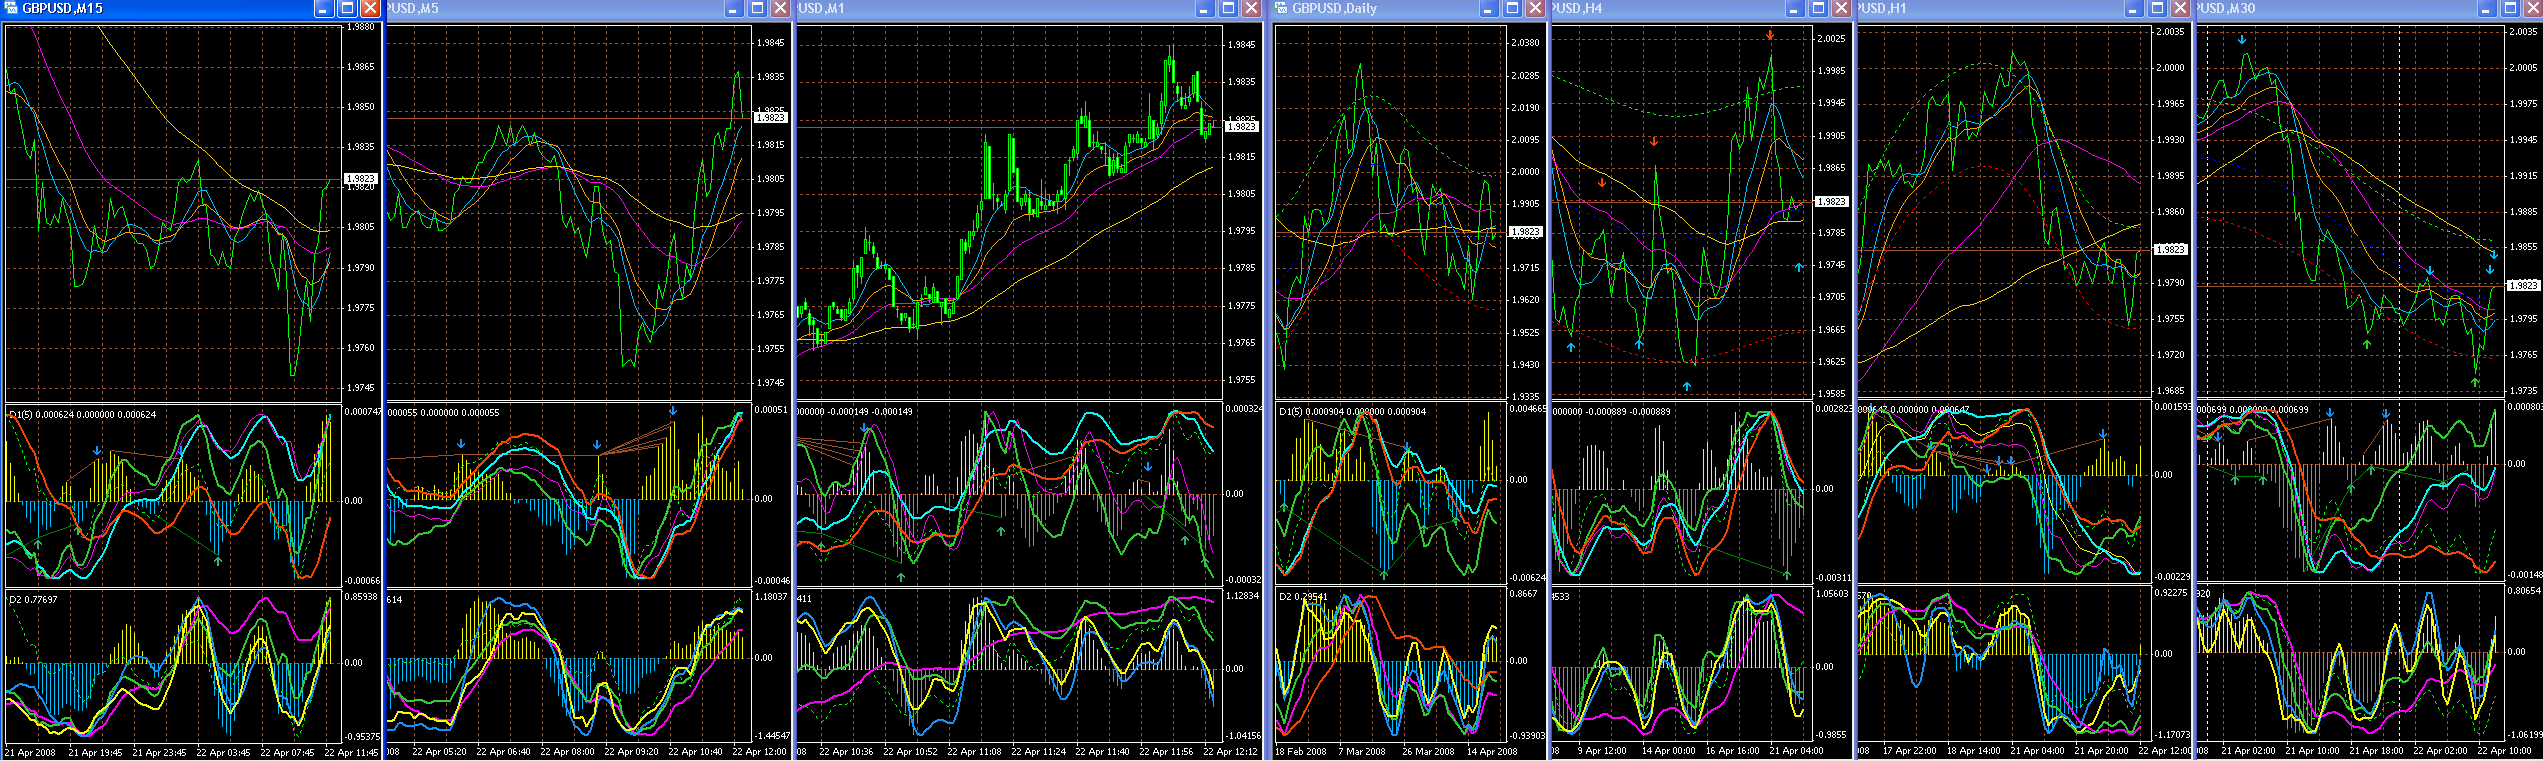Open system menu icon of GBPUSD,M15 window
Viewport: 2543px width, 761px height.
click(11, 8)
